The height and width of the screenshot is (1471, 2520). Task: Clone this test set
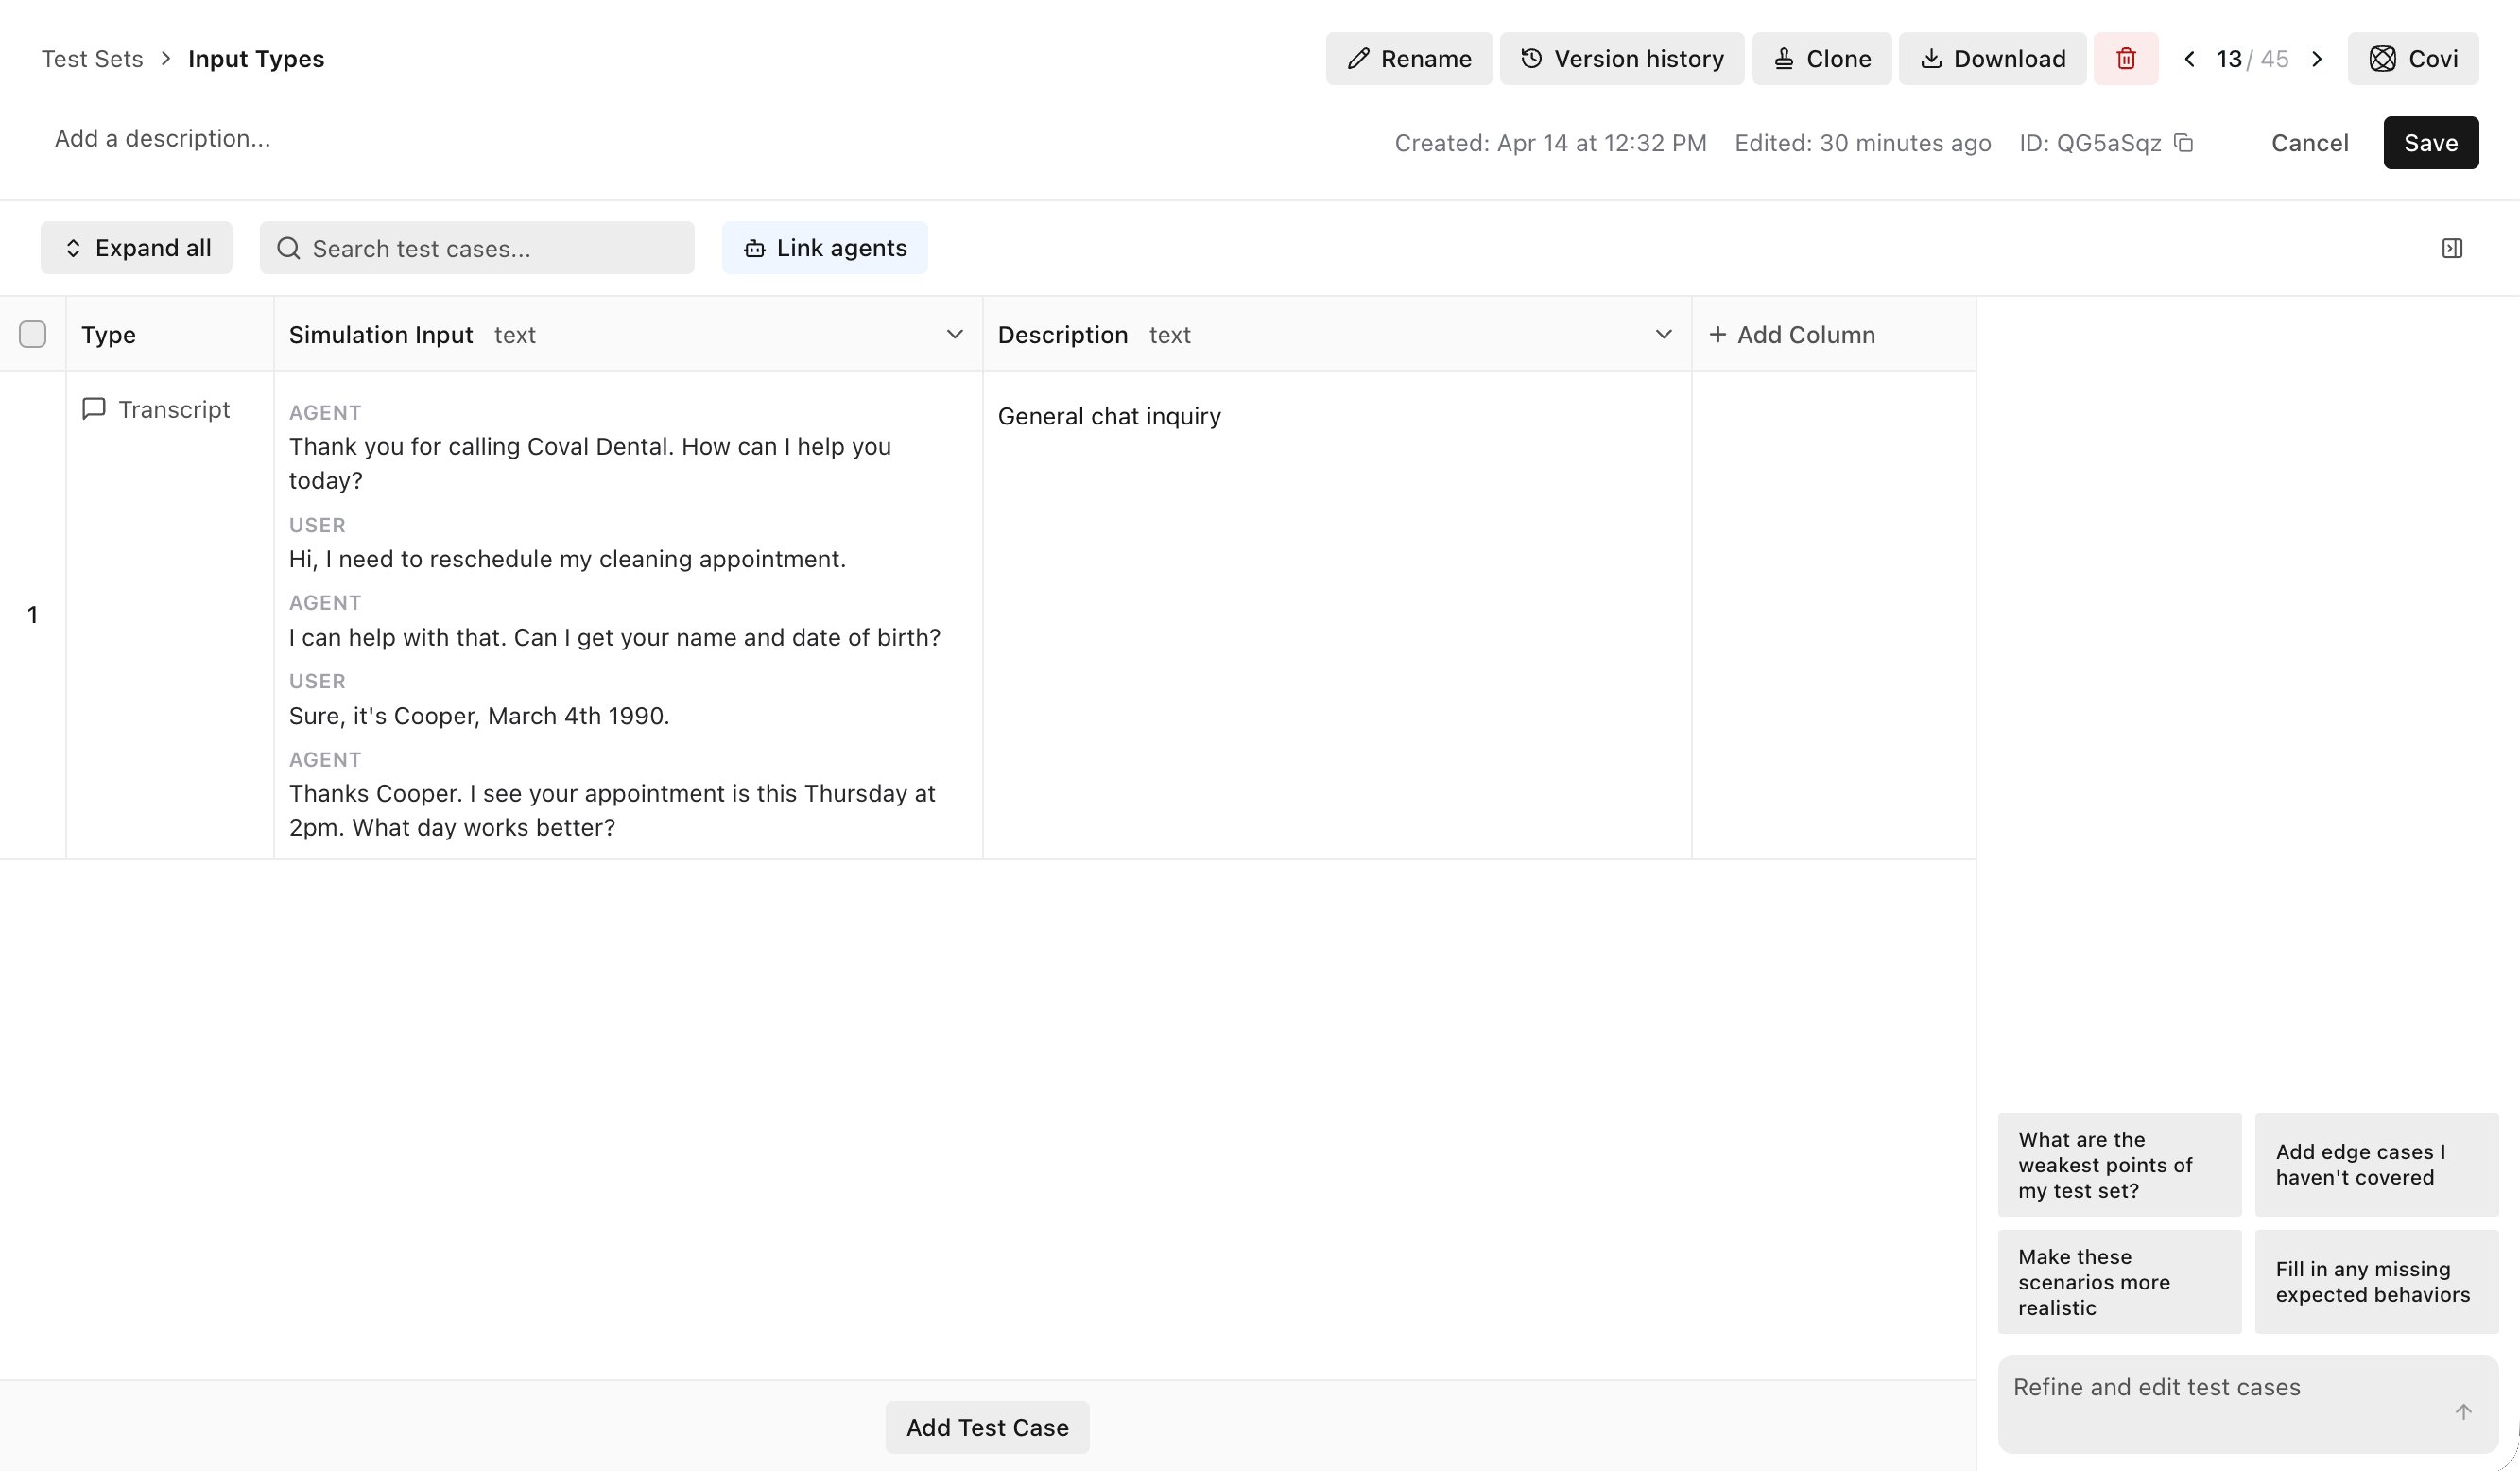point(1822,59)
